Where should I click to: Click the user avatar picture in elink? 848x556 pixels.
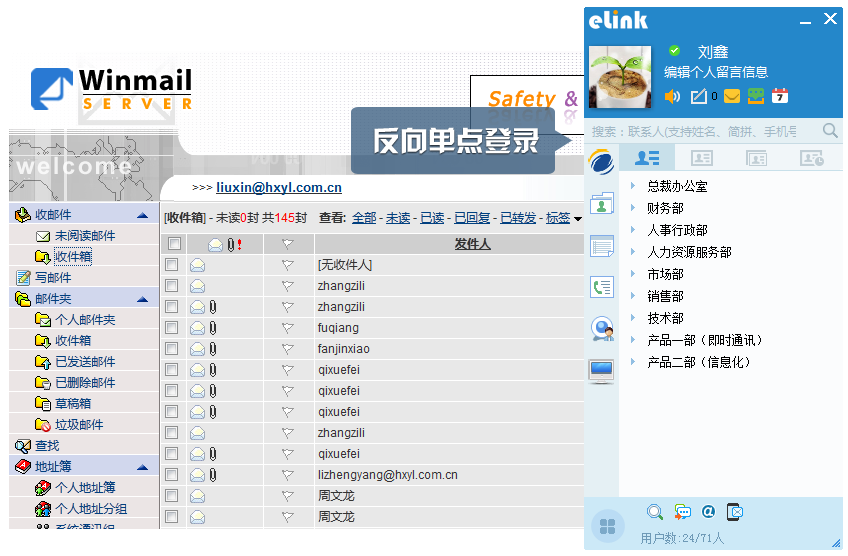pos(620,77)
